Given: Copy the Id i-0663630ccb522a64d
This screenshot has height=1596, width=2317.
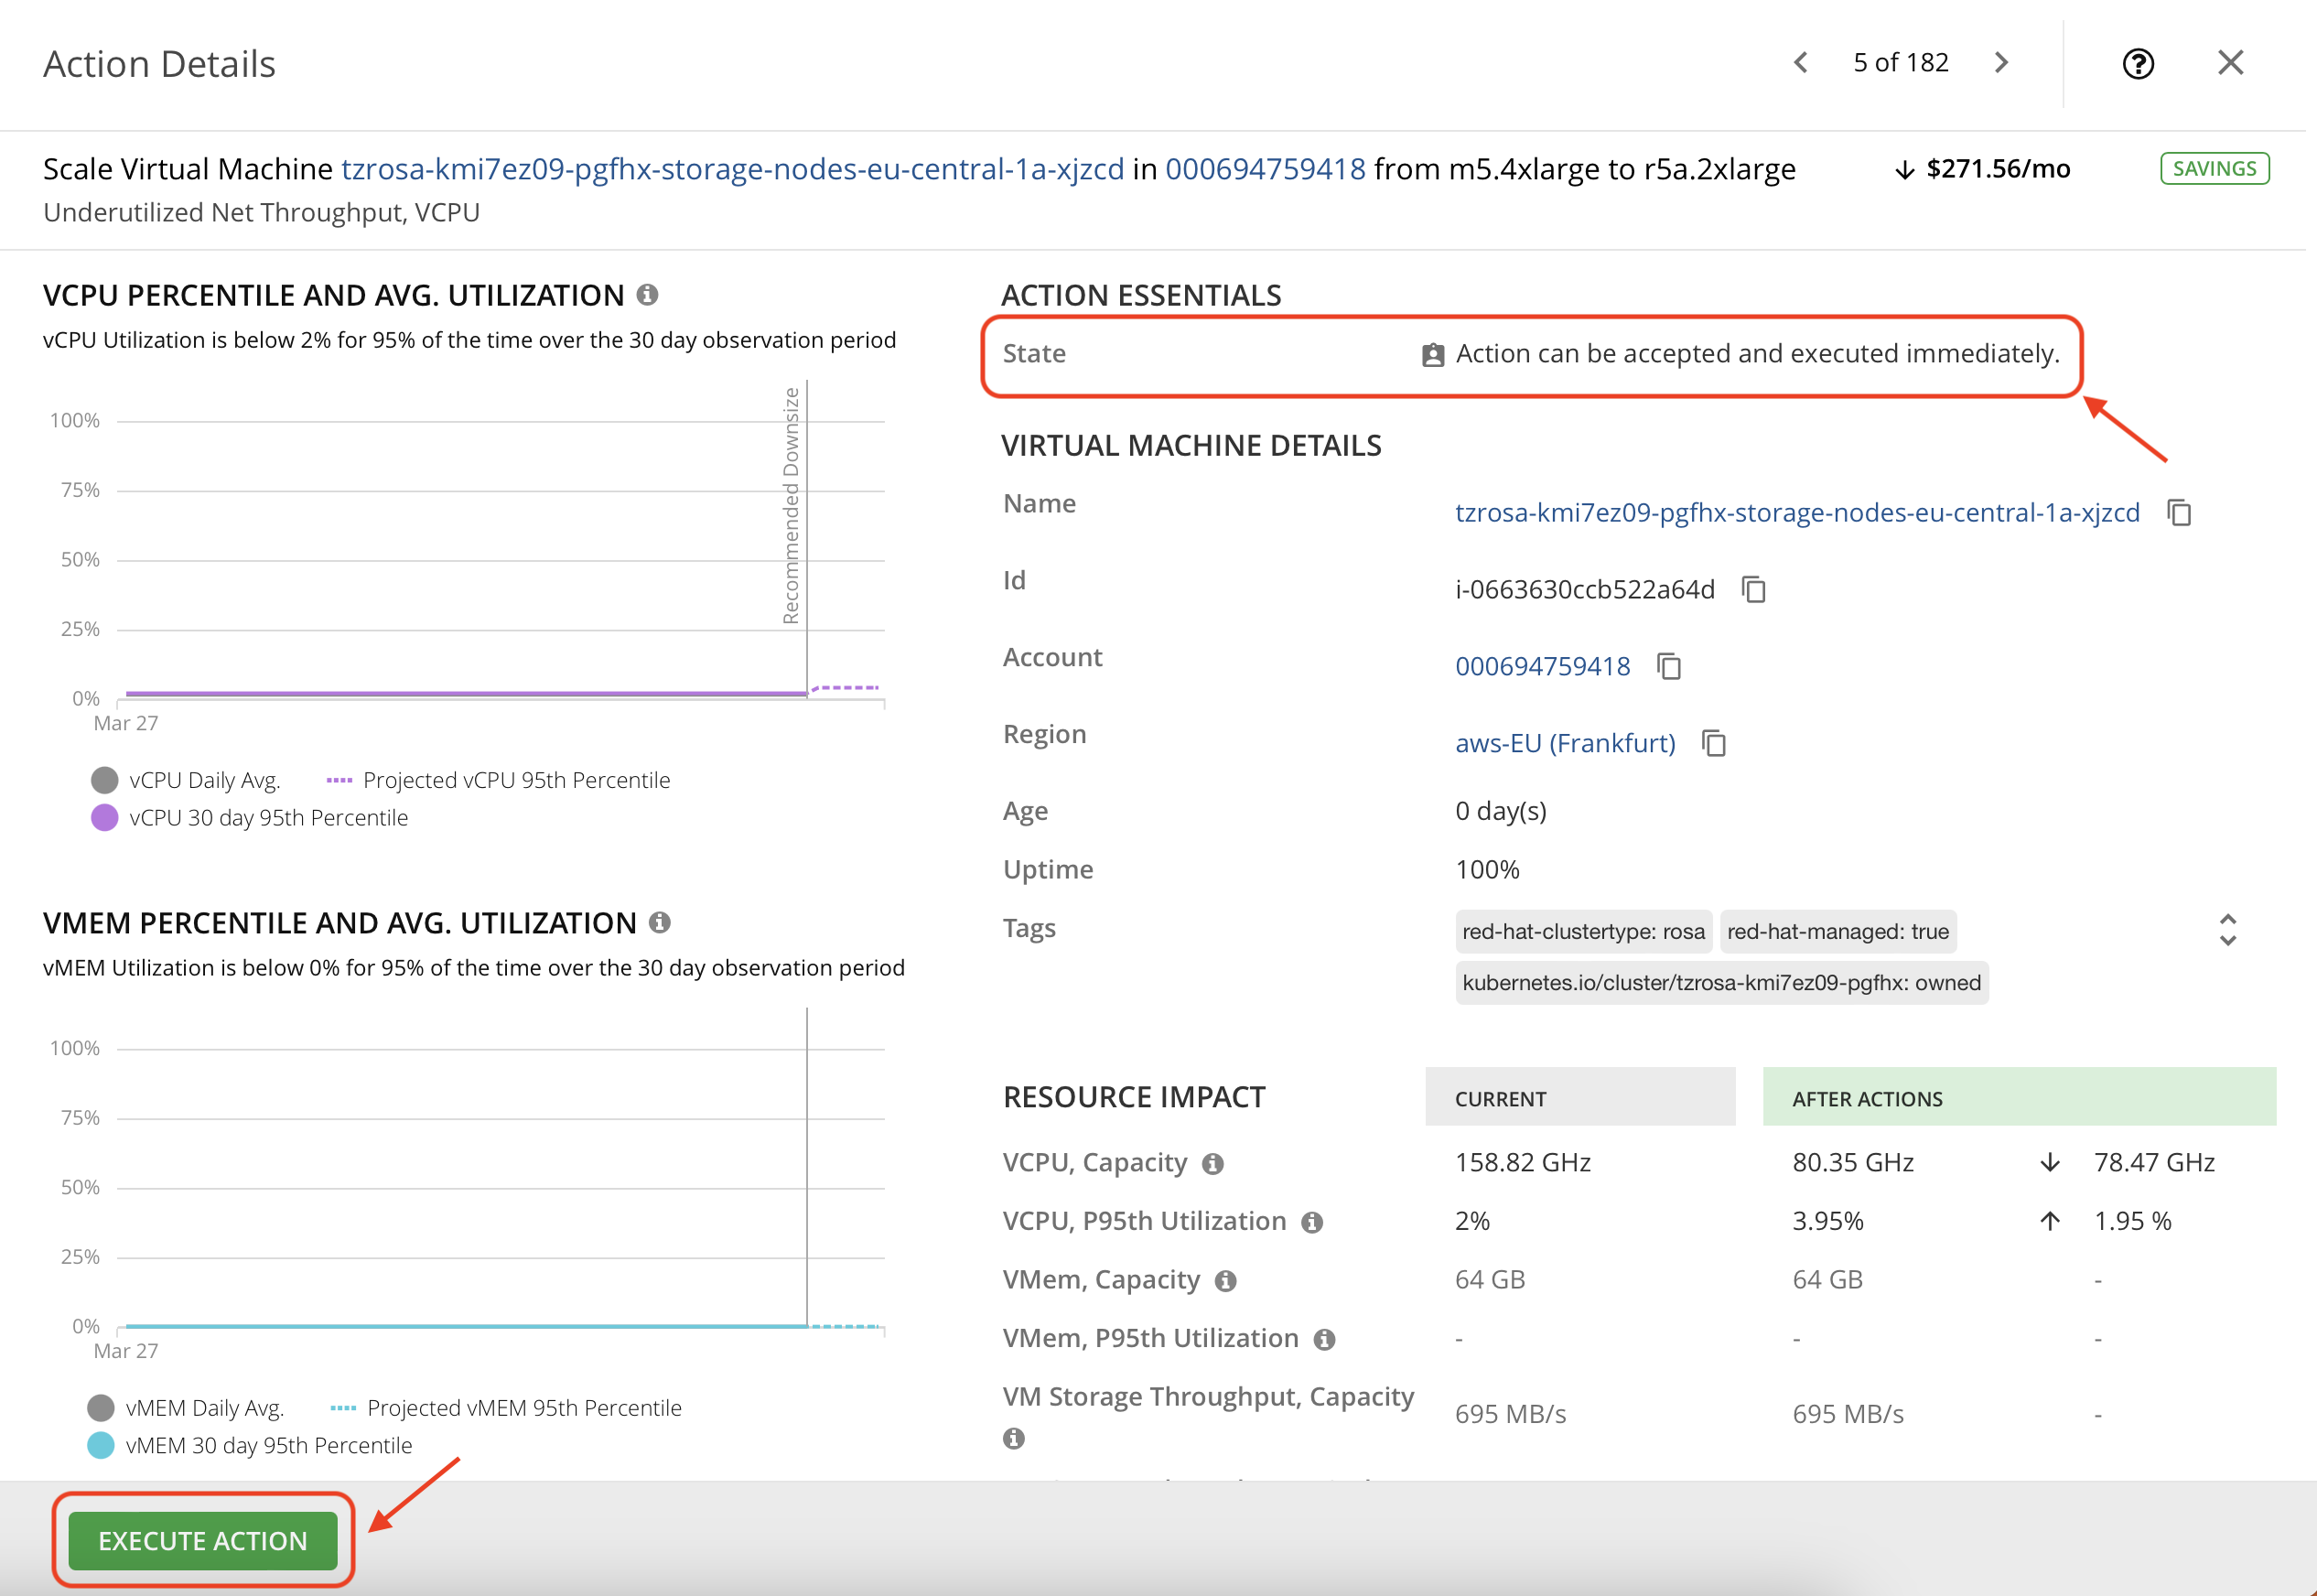Looking at the screenshot, I should coord(1754,590).
